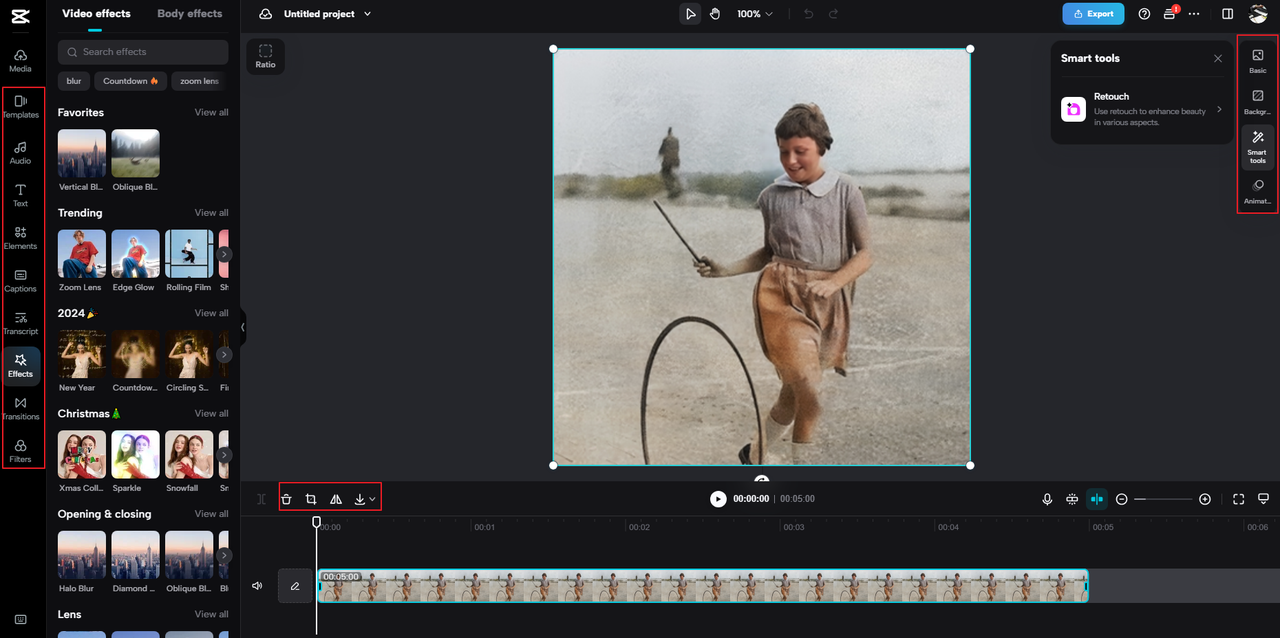Zoom in the timeline
Image resolution: width=1280 pixels, height=638 pixels.
click(1205, 498)
